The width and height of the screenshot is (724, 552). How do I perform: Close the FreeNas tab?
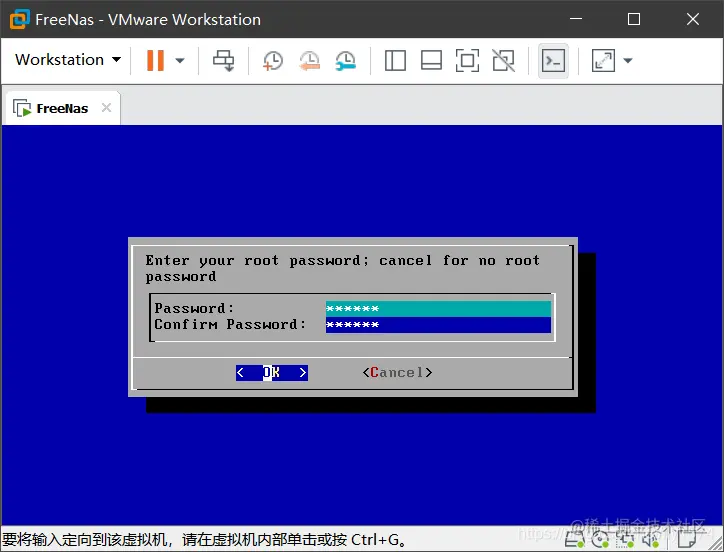tap(106, 108)
